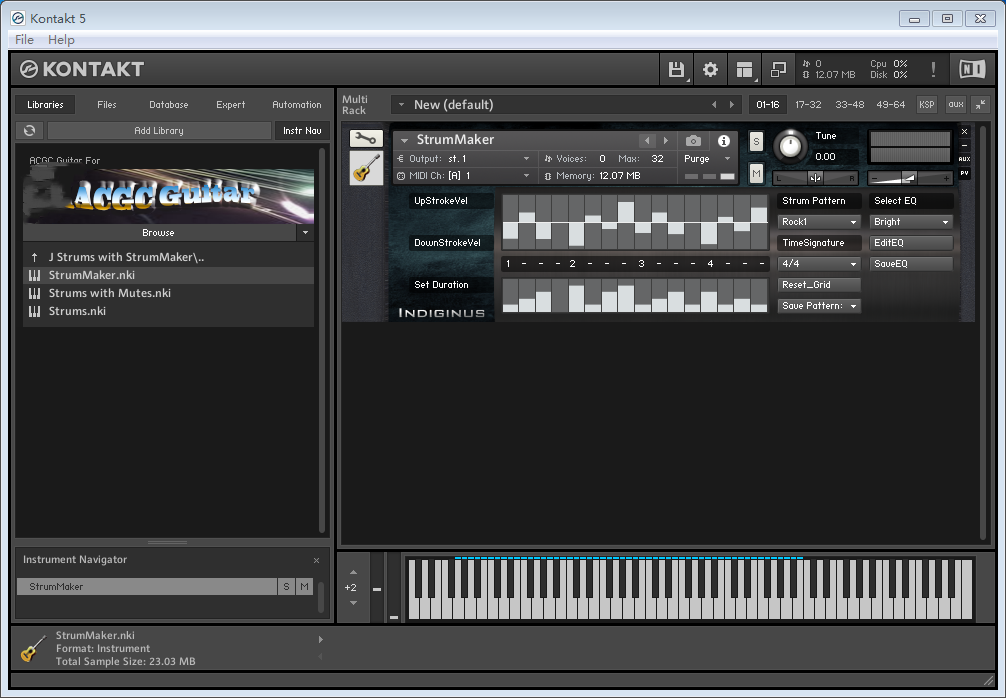Open Options via the gear icon

tap(710, 69)
